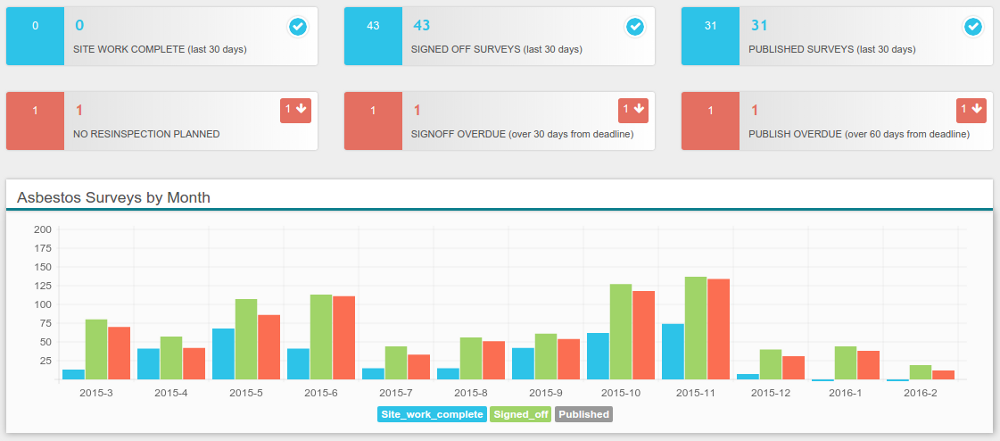
Task: Click checkmark icon on Signed Off Surveys card
Action: click(635, 27)
